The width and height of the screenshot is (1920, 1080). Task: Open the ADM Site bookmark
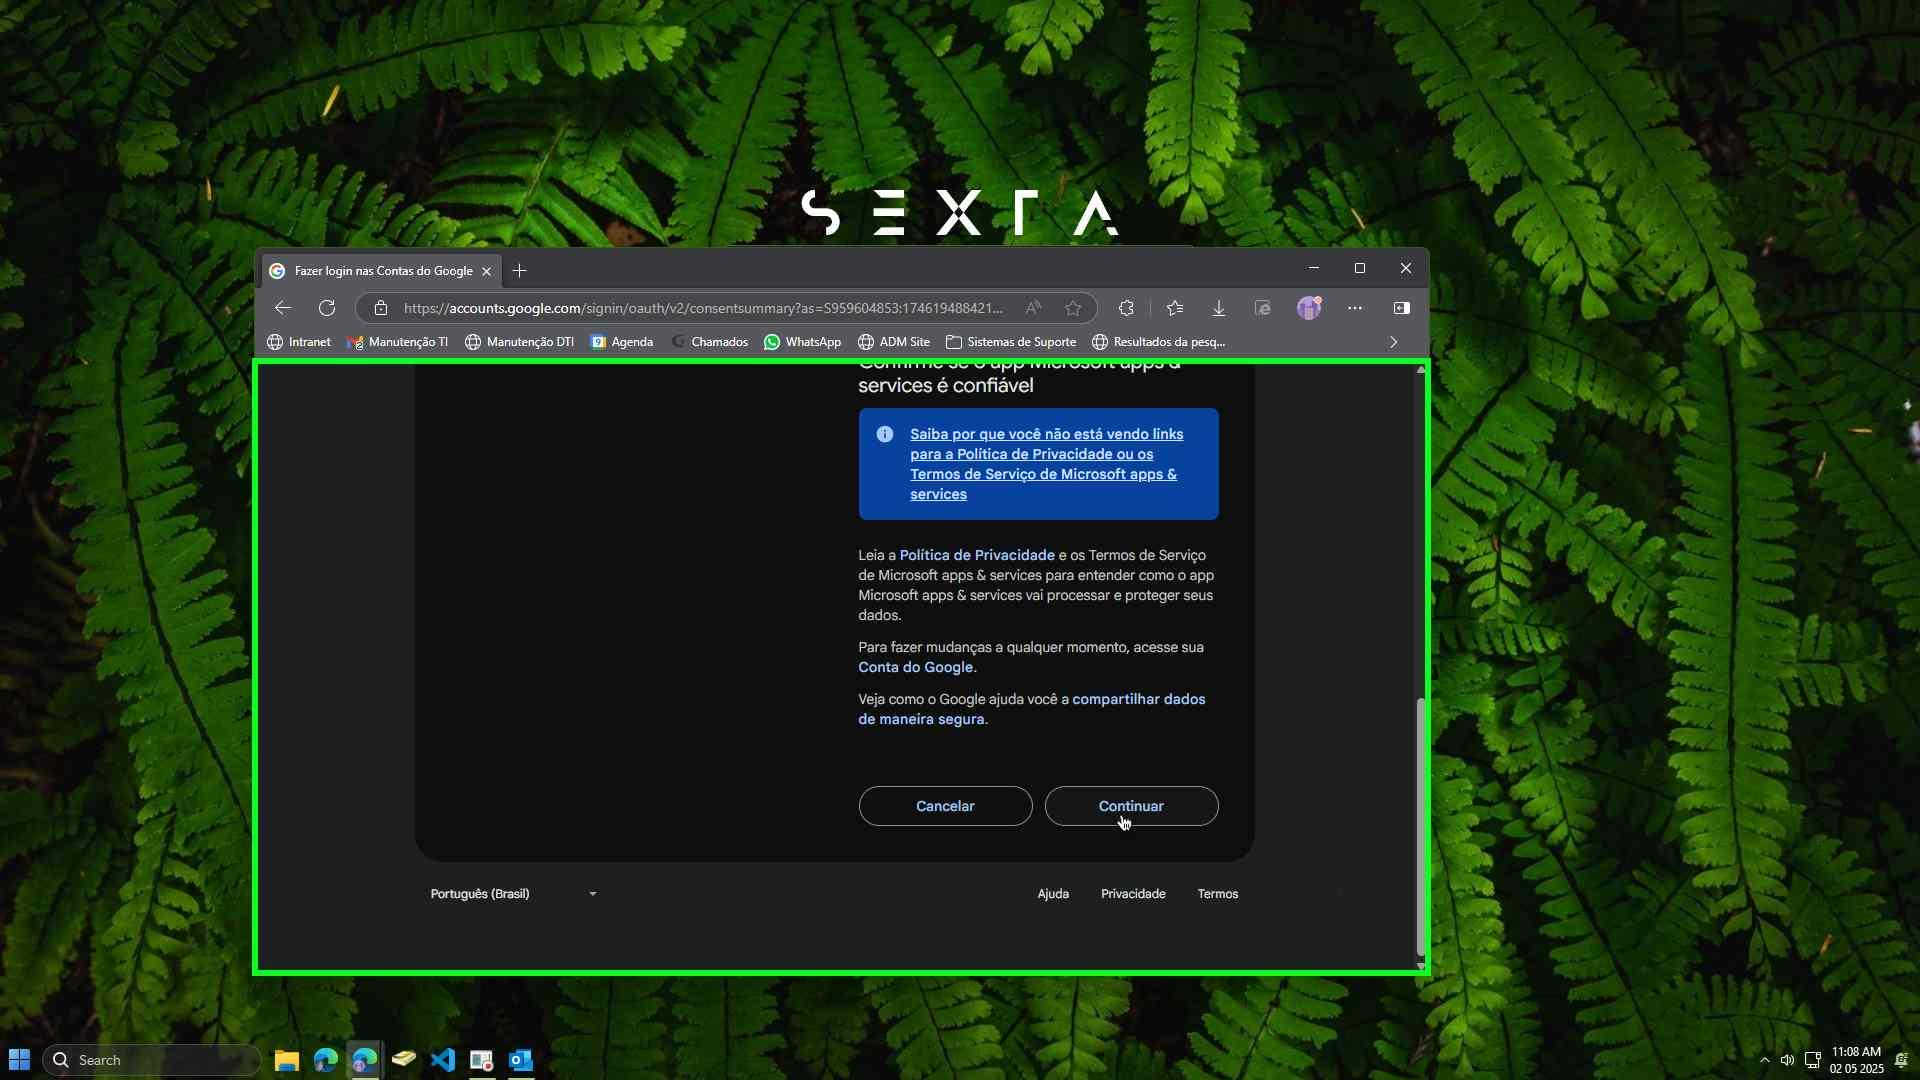(x=894, y=342)
